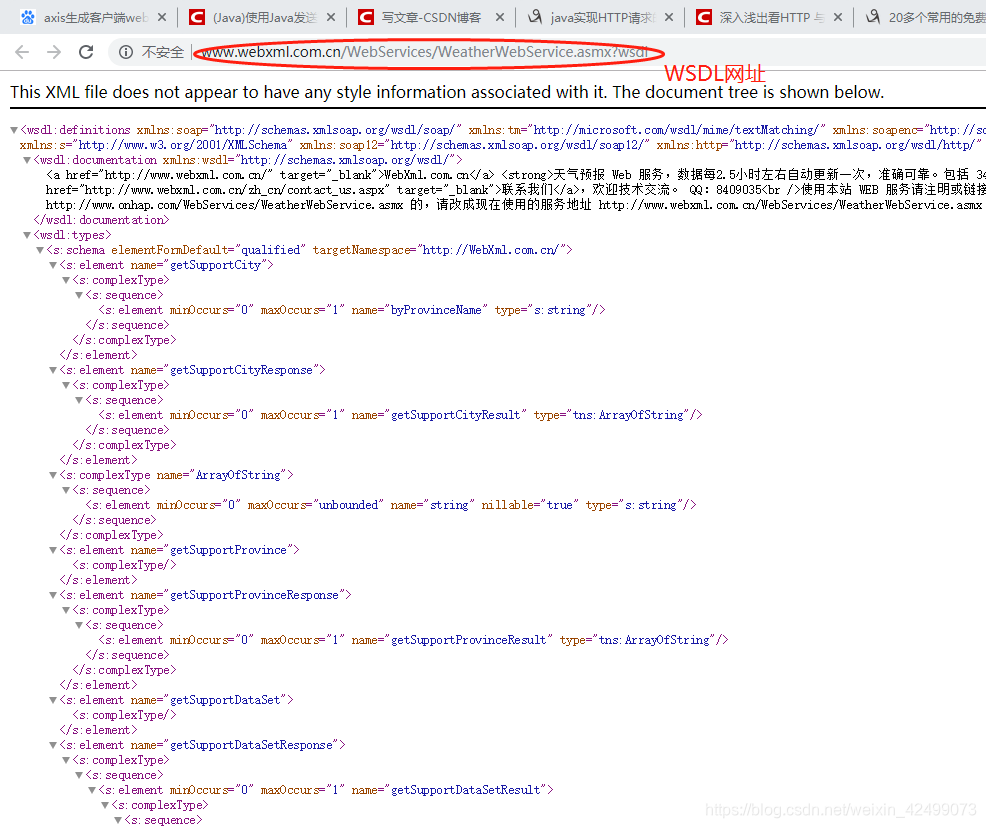The height and width of the screenshot is (828, 986).
Task: Reload the WSDL page
Action: tap(86, 52)
